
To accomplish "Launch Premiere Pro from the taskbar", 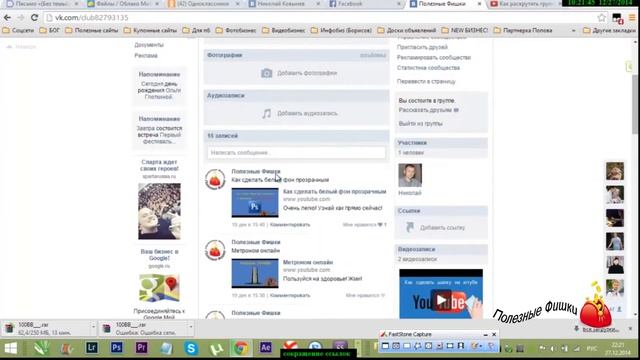I will pyautogui.click(x=141, y=348).
